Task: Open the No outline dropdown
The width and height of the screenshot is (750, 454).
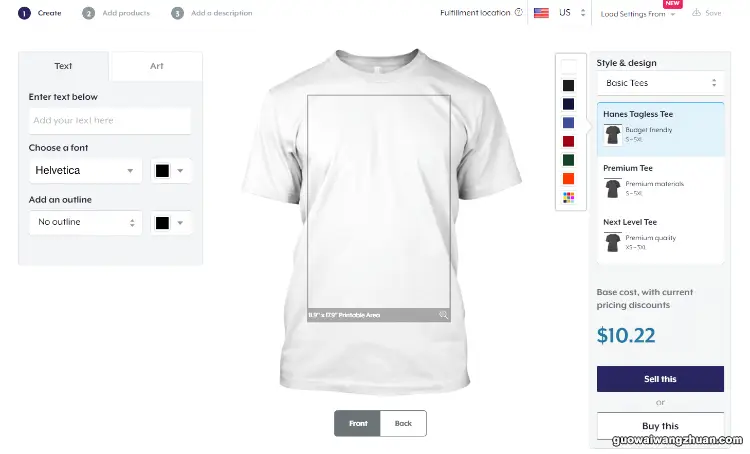Action: [86, 222]
